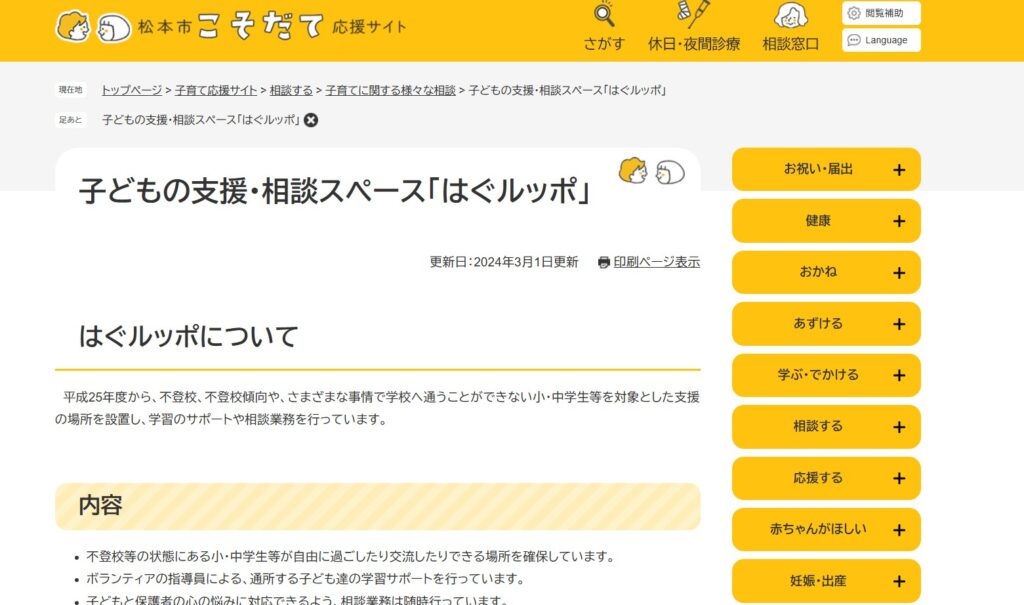This screenshot has height=605, width=1024.
Task: Click the speech bubble icon on Language button
Action: click(854, 40)
